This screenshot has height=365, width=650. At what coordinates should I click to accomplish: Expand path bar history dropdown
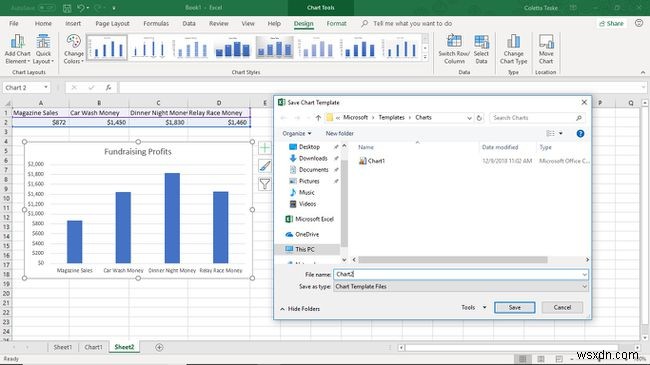coord(469,118)
